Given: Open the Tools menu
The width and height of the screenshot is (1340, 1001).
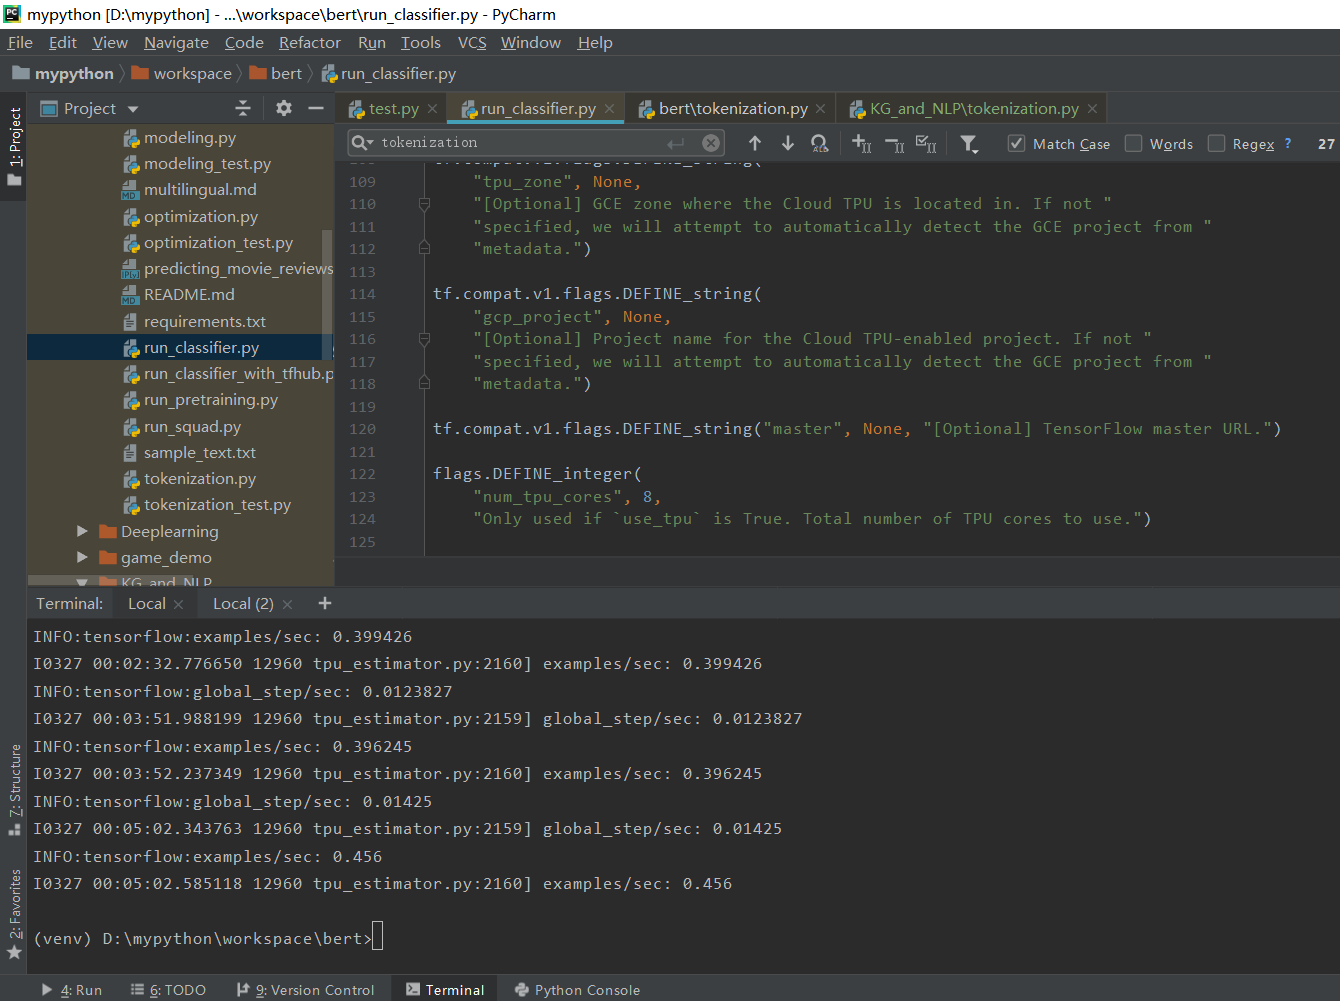Looking at the screenshot, I should 421,42.
